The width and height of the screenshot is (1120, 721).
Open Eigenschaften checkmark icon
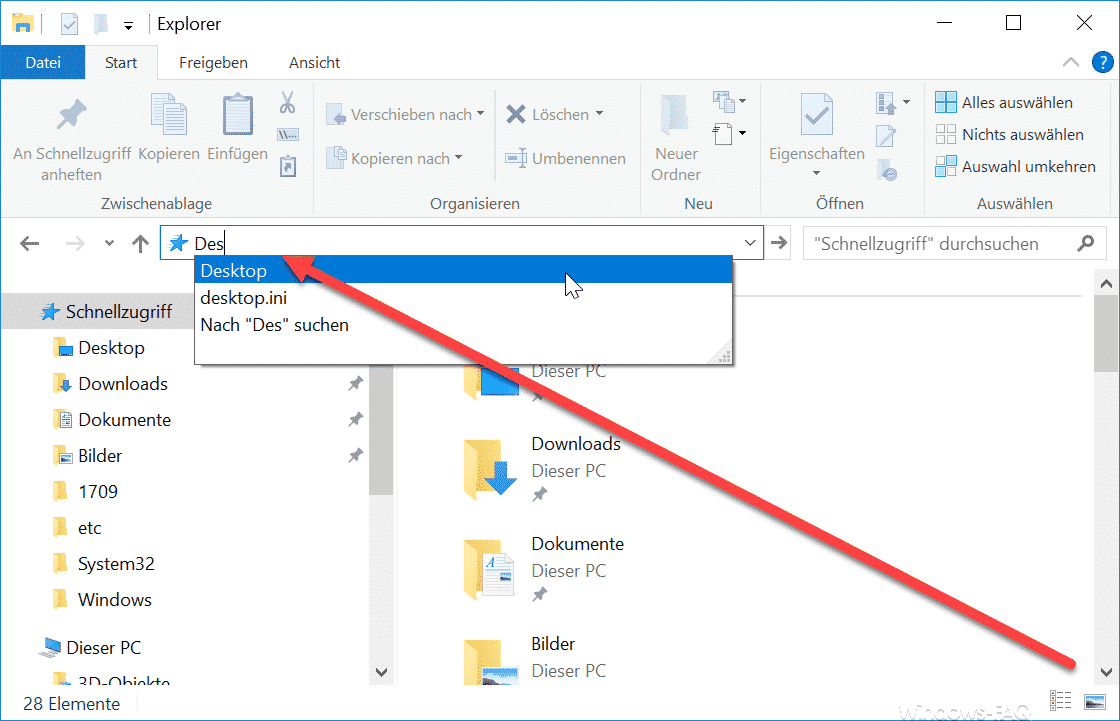coord(816,116)
